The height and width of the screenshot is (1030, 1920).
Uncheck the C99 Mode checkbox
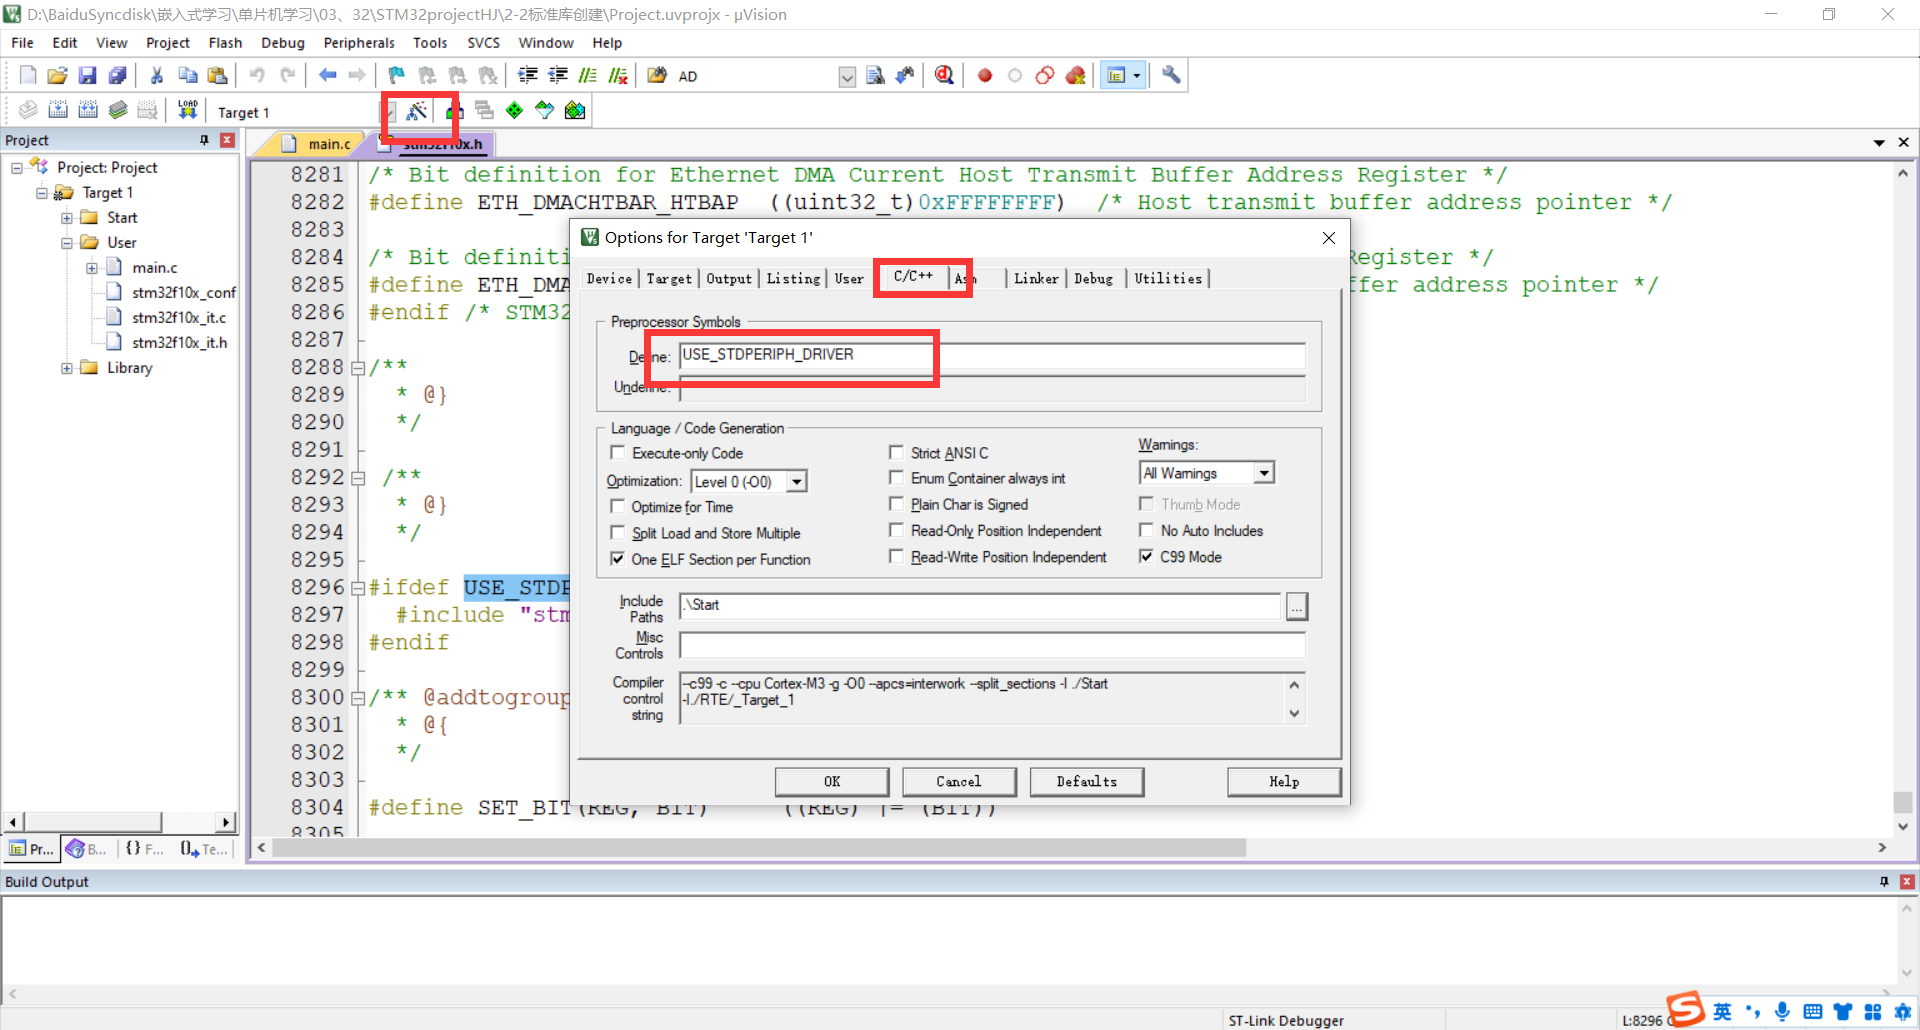point(1146,557)
